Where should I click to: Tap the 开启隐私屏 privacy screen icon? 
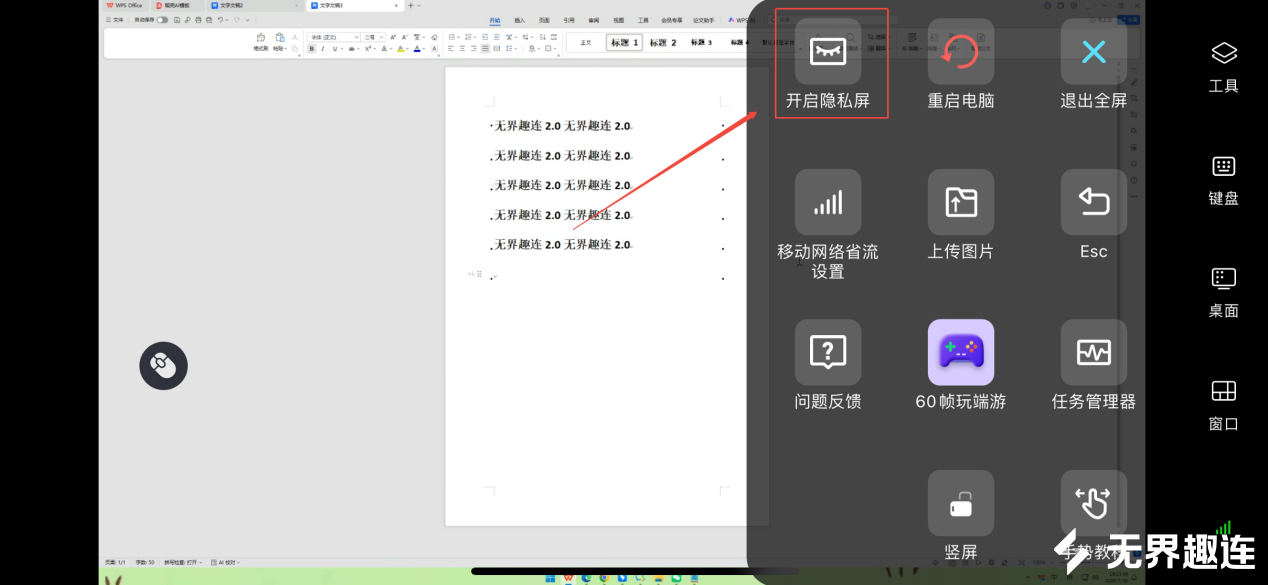[828, 51]
